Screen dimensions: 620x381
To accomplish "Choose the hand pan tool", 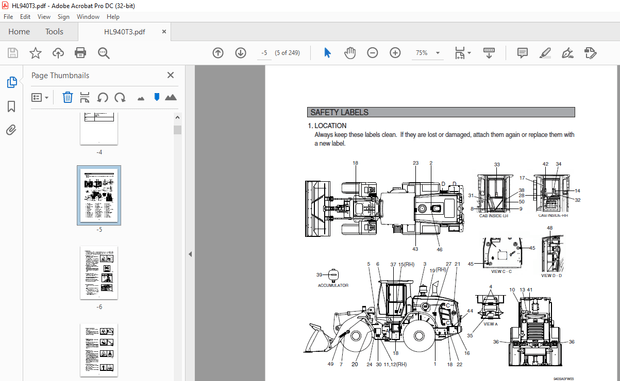I will click(350, 53).
